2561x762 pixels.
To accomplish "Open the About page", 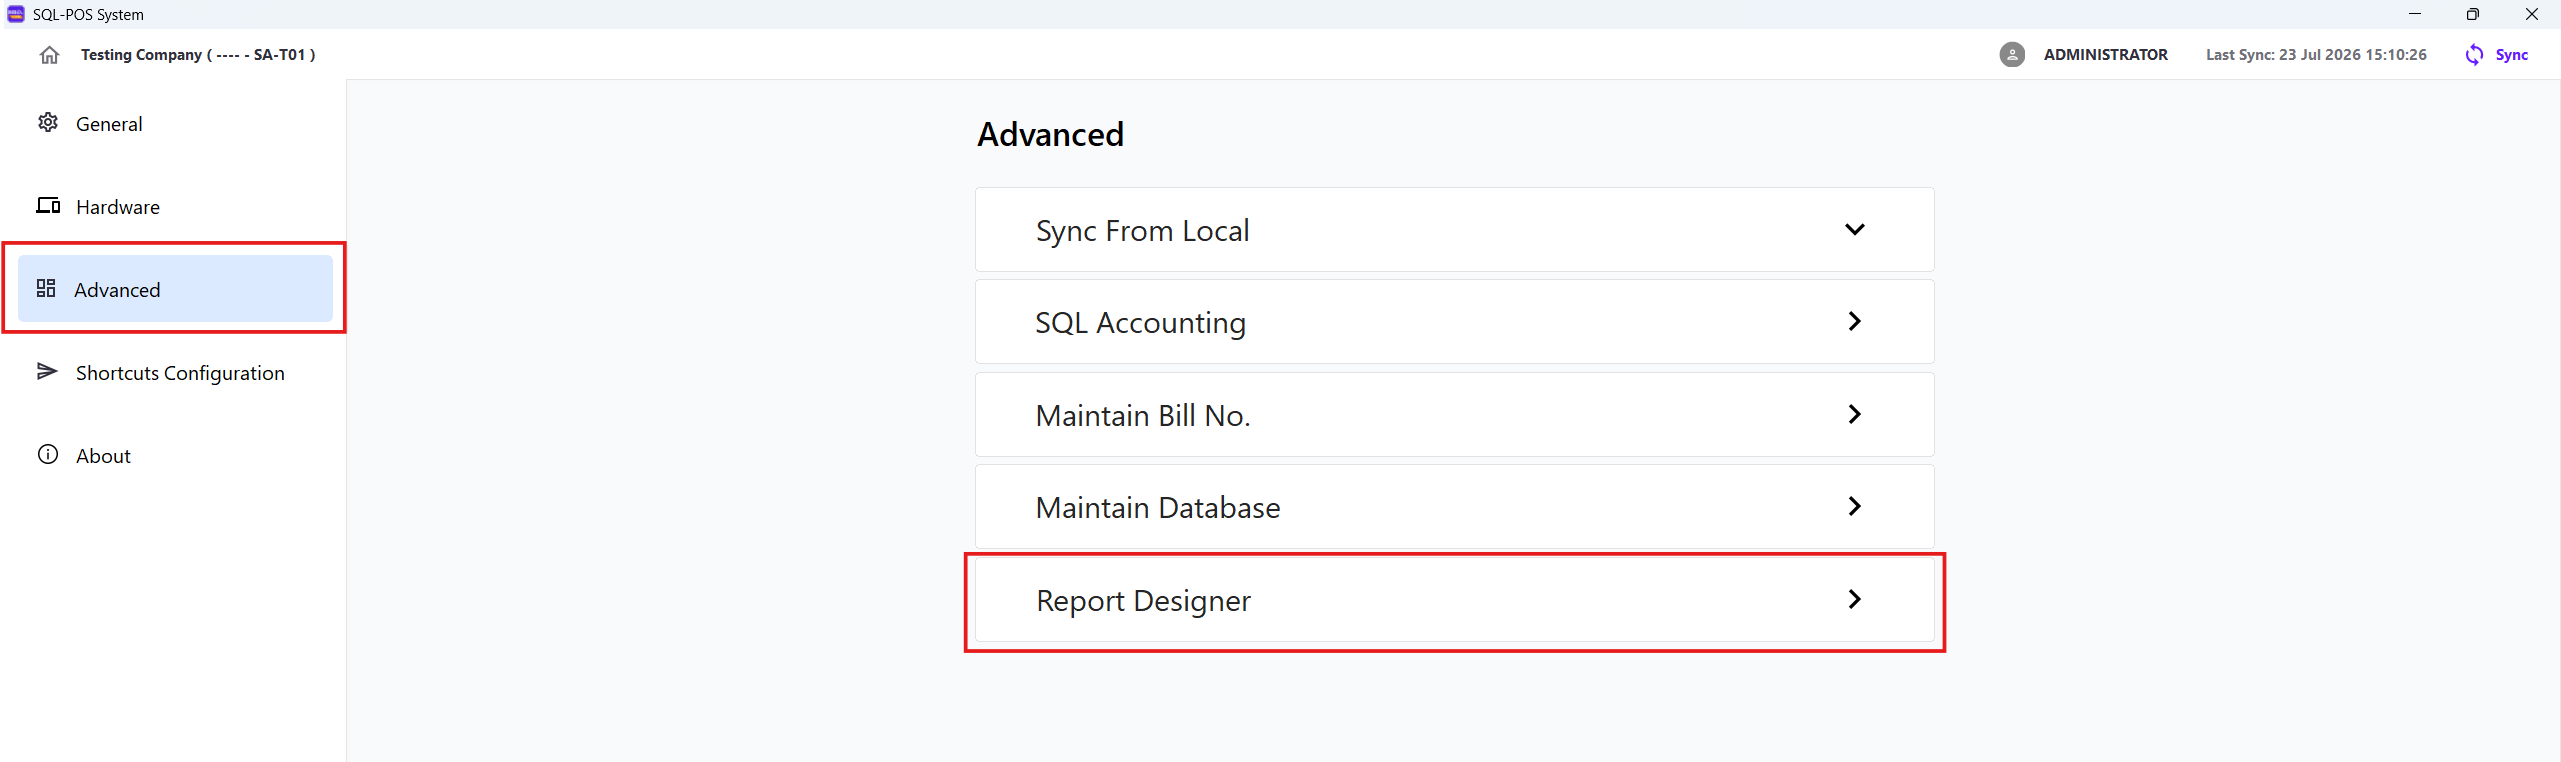I will point(175,456).
